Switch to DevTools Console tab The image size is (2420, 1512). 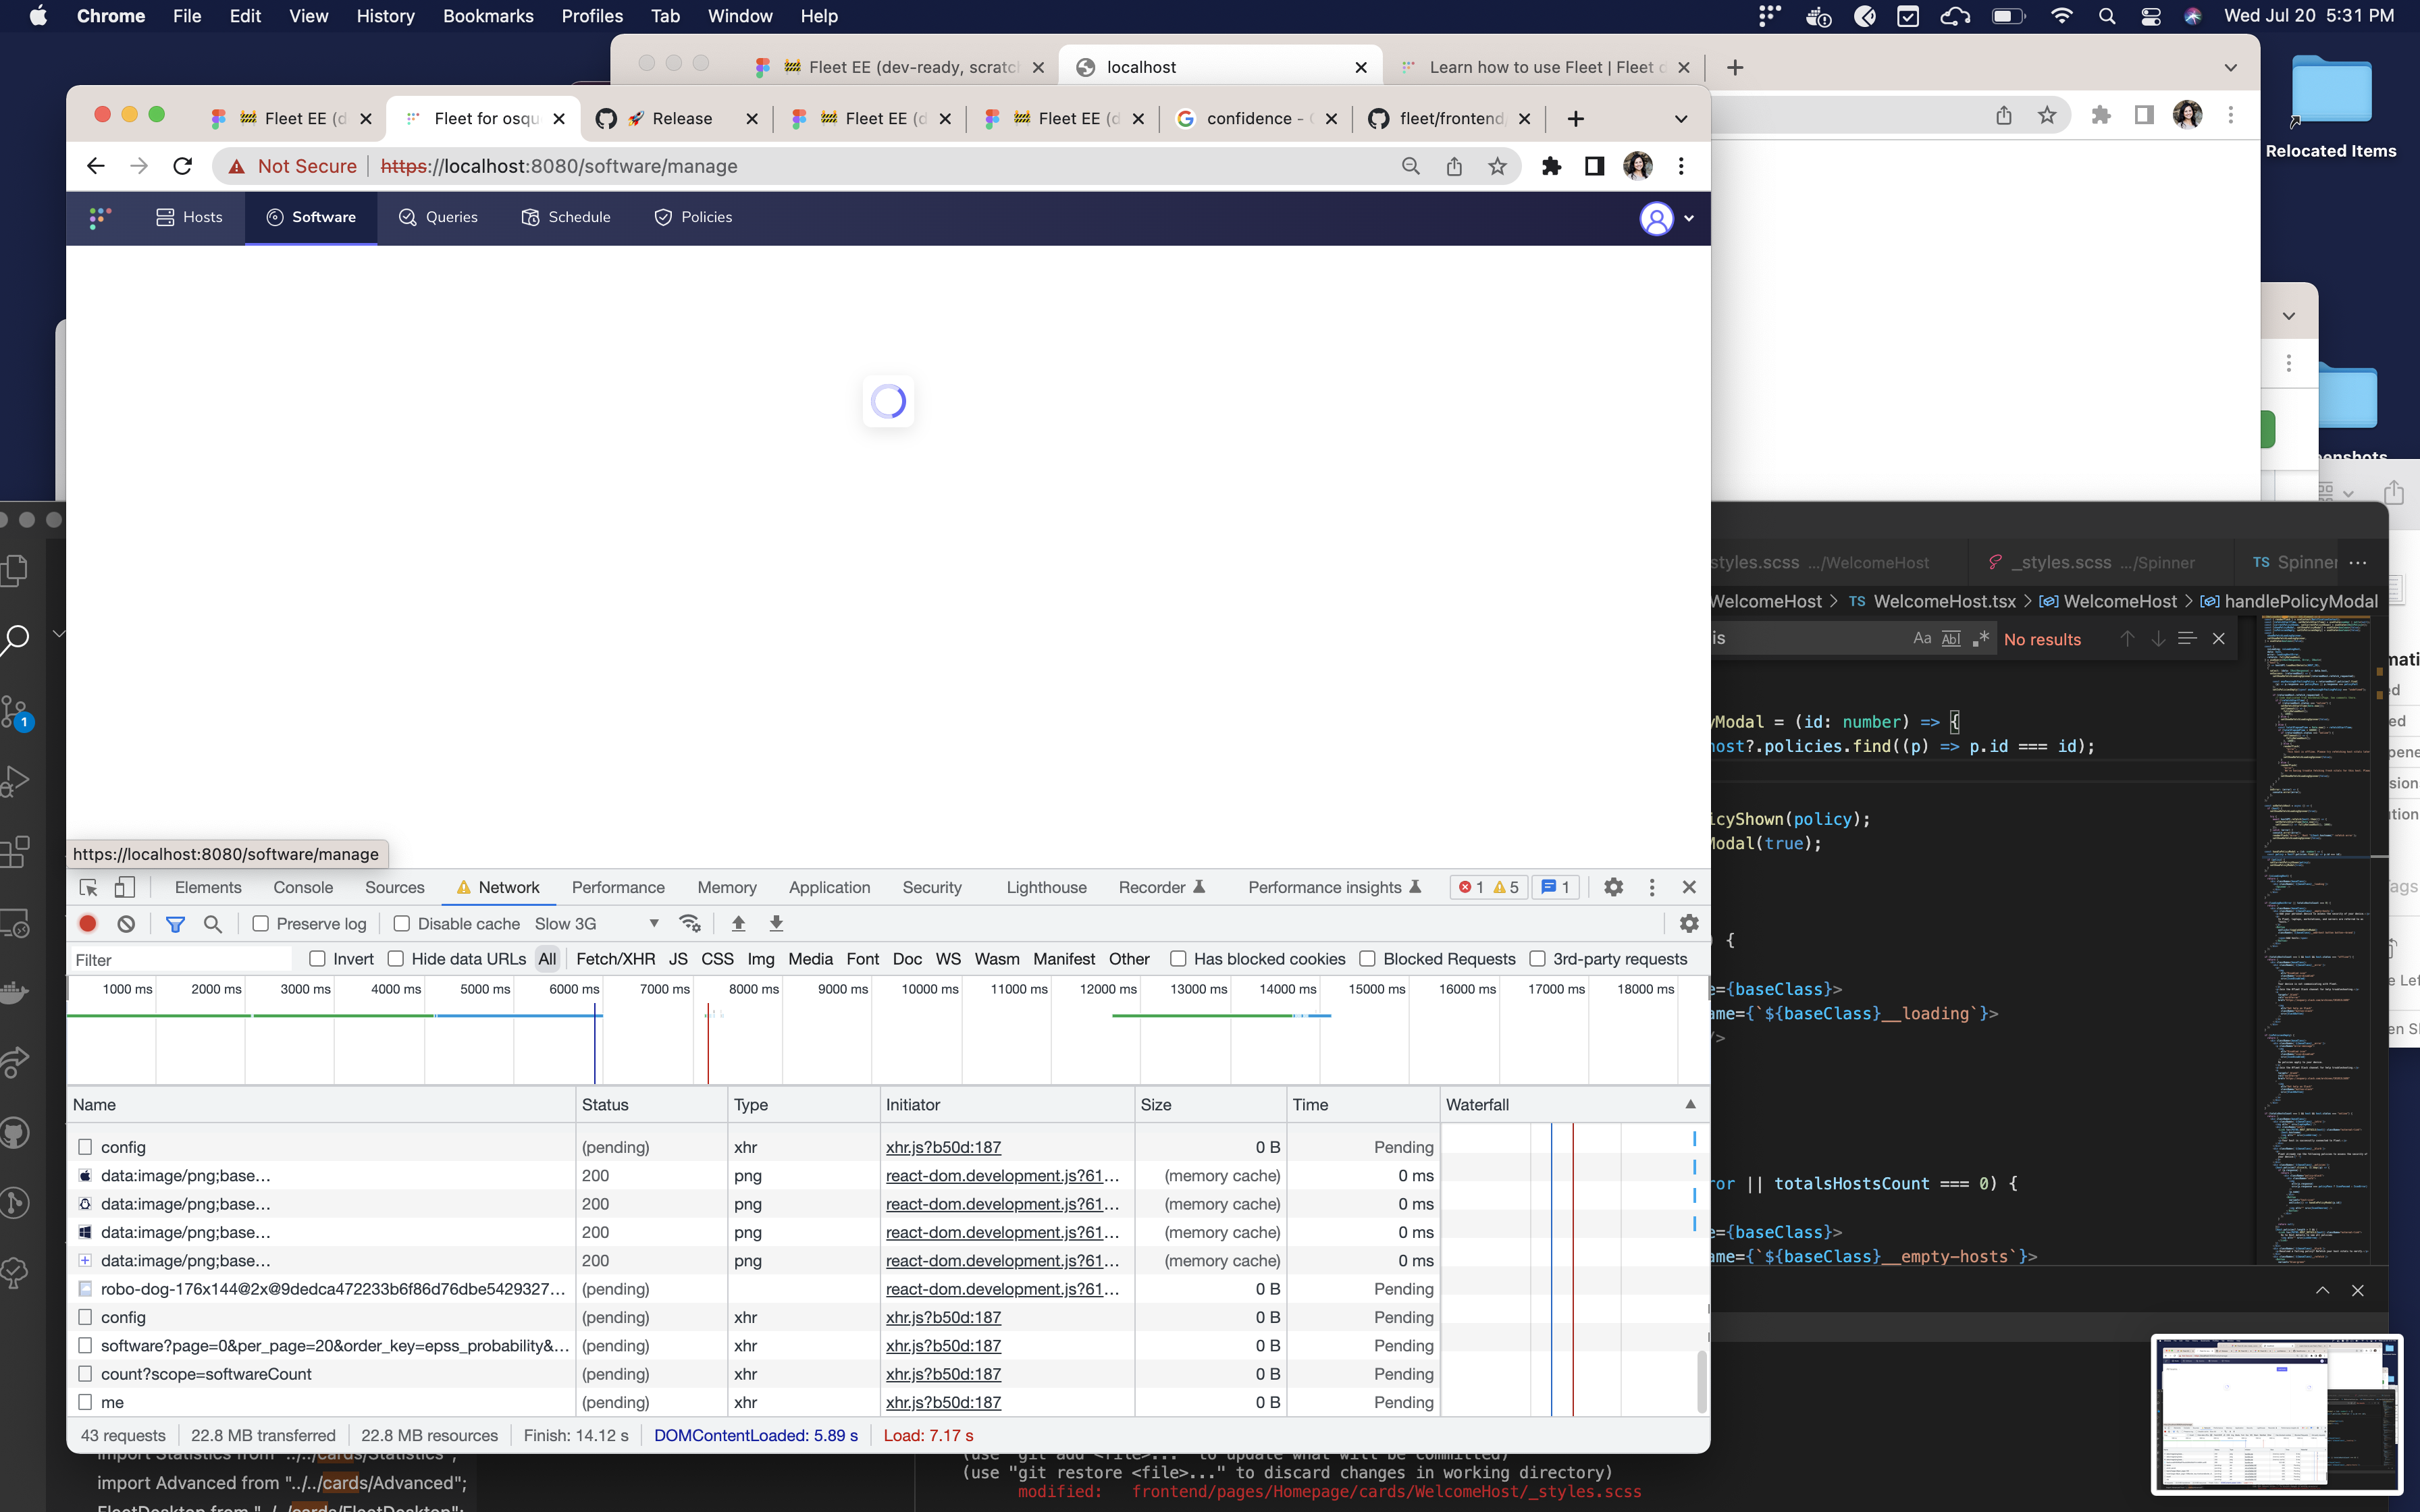point(303,887)
